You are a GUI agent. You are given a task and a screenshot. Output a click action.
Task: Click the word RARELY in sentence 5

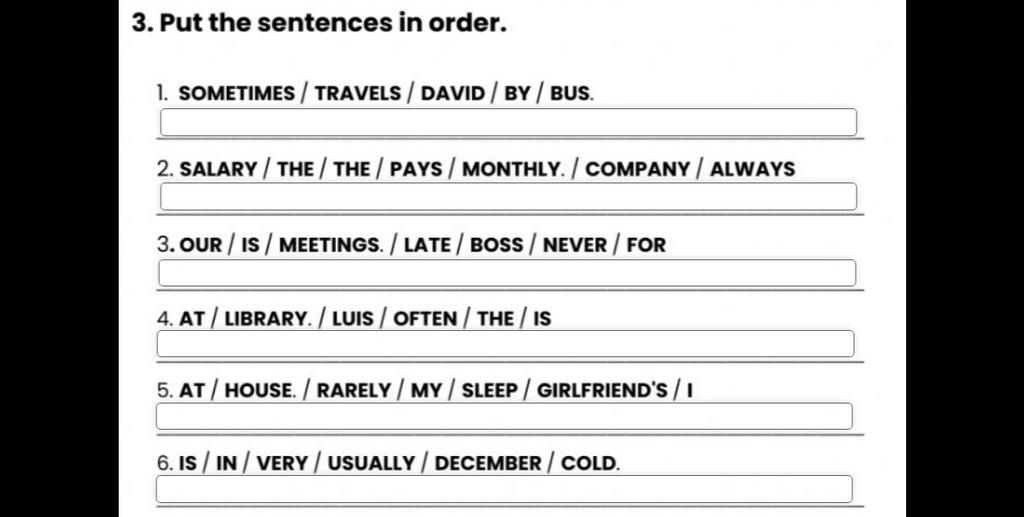tap(354, 390)
